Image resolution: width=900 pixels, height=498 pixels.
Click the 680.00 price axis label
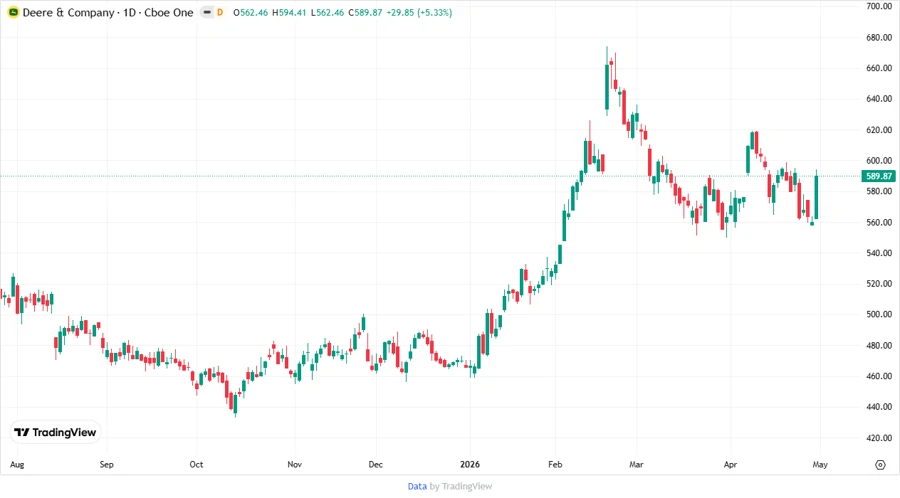coord(879,37)
